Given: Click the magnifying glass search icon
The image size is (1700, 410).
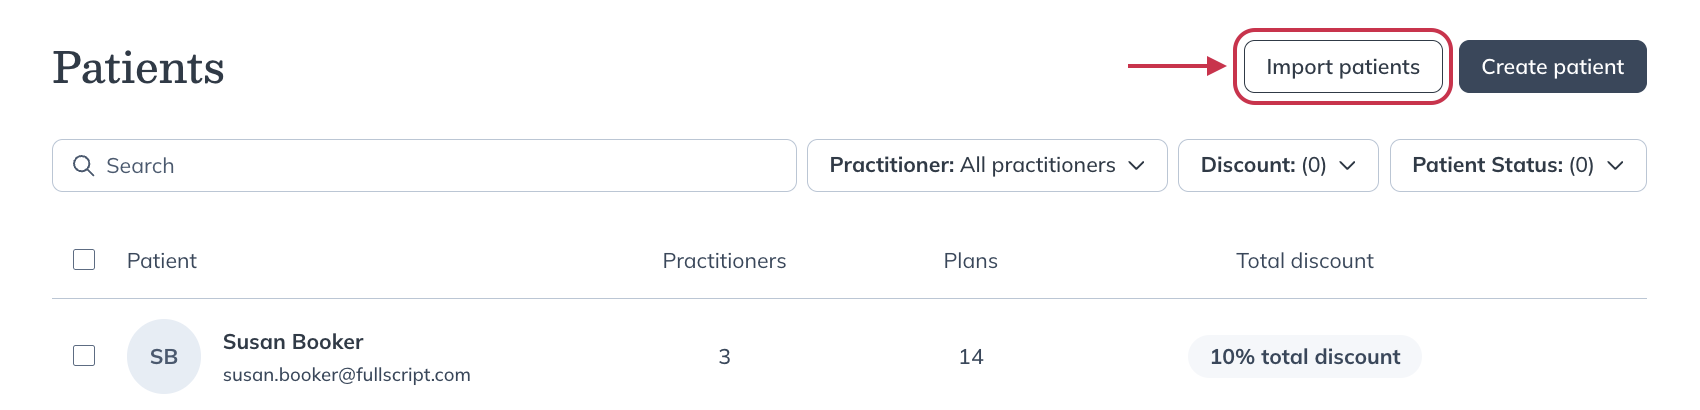Looking at the screenshot, I should coord(84,166).
